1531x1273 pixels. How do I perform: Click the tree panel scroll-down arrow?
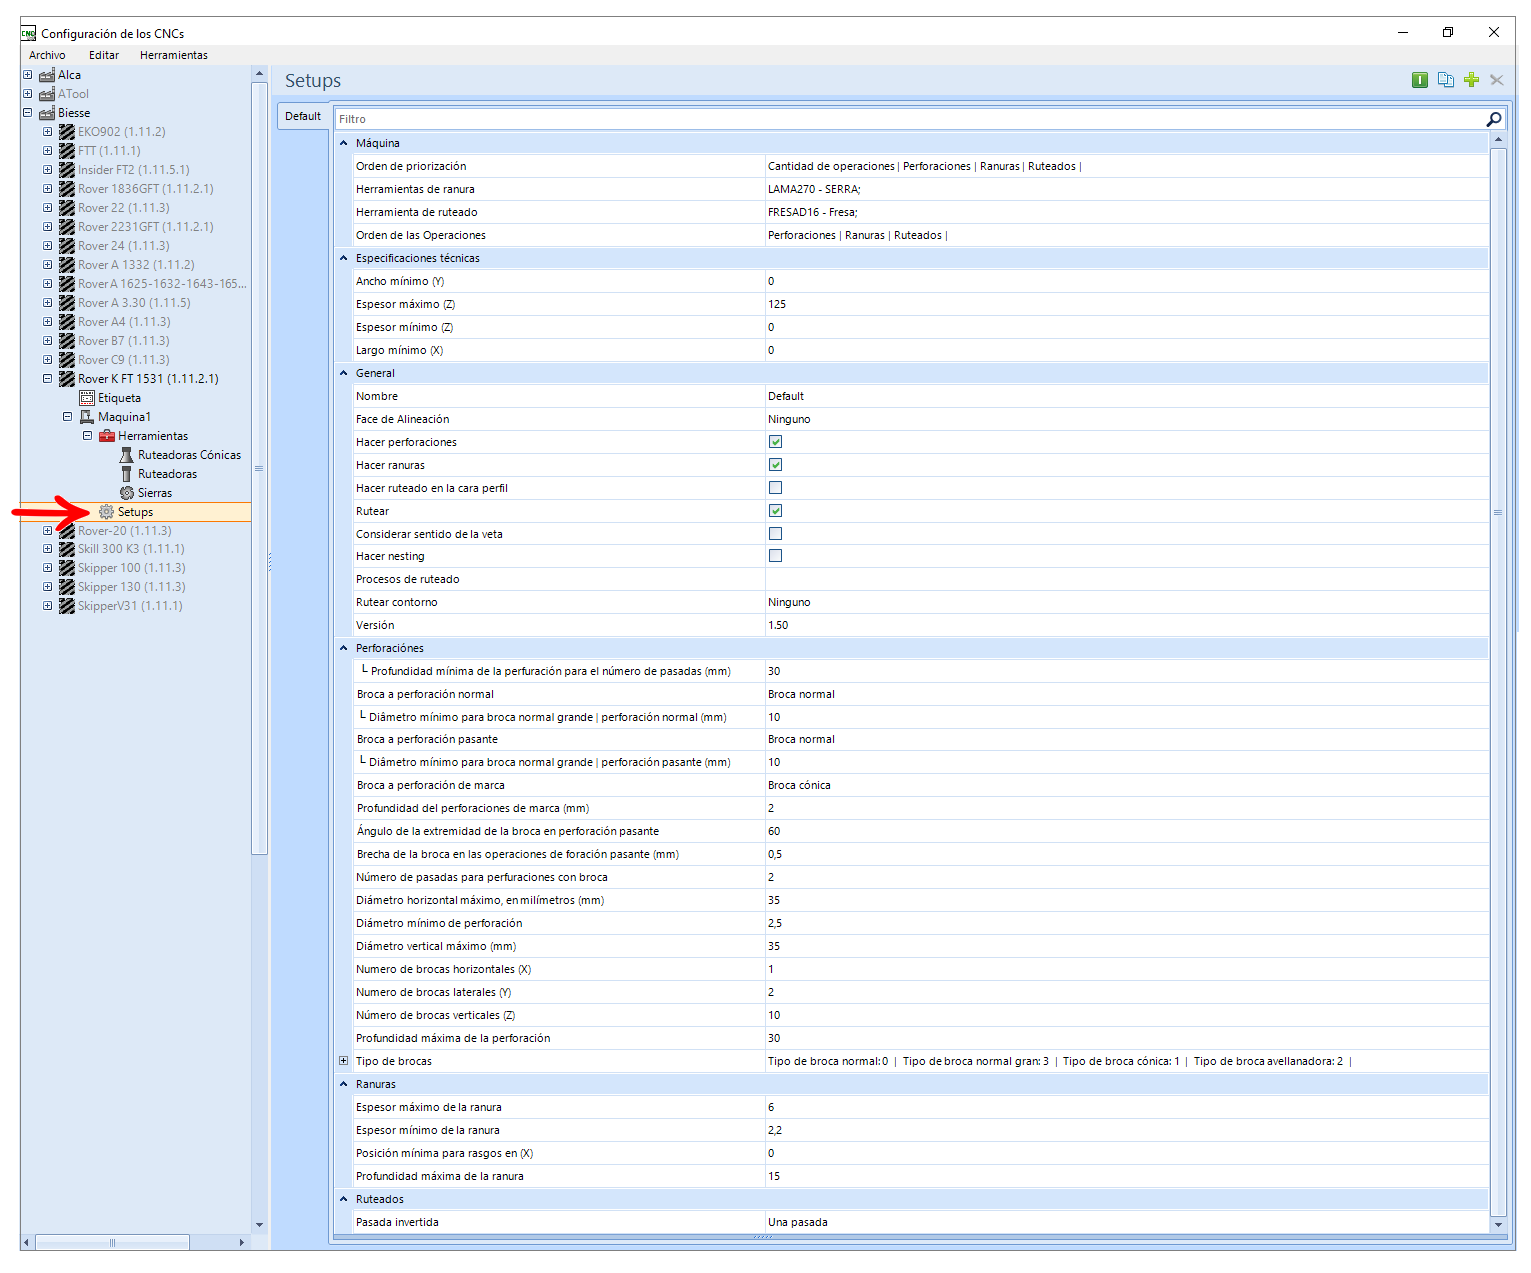click(x=259, y=1225)
